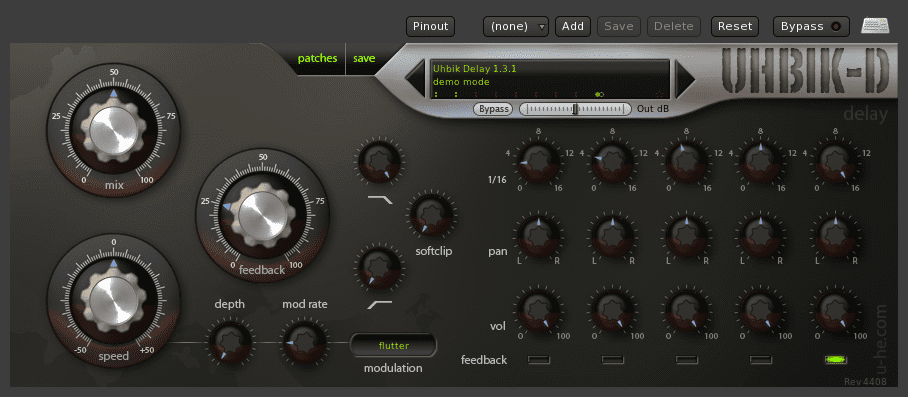Click the high-pass filter knob
Screen dimensions: 908x397
point(379,267)
